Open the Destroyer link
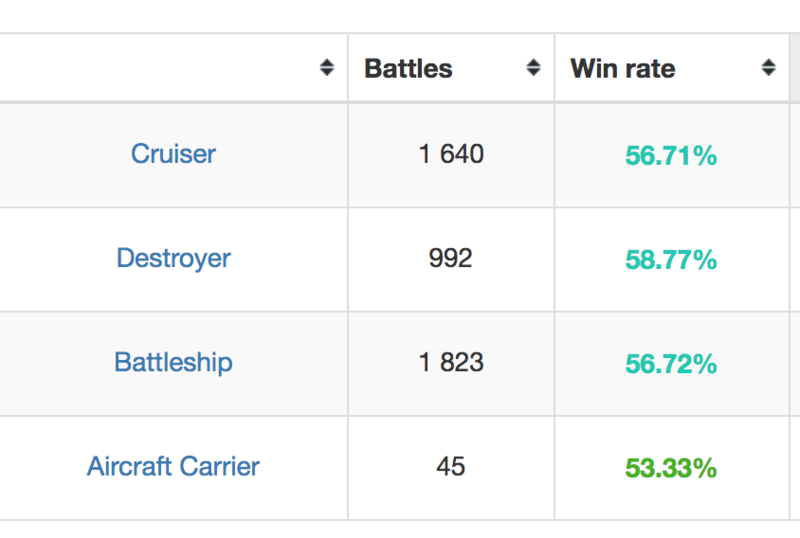Viewport: 800px width, 538px height. point(173,258)
